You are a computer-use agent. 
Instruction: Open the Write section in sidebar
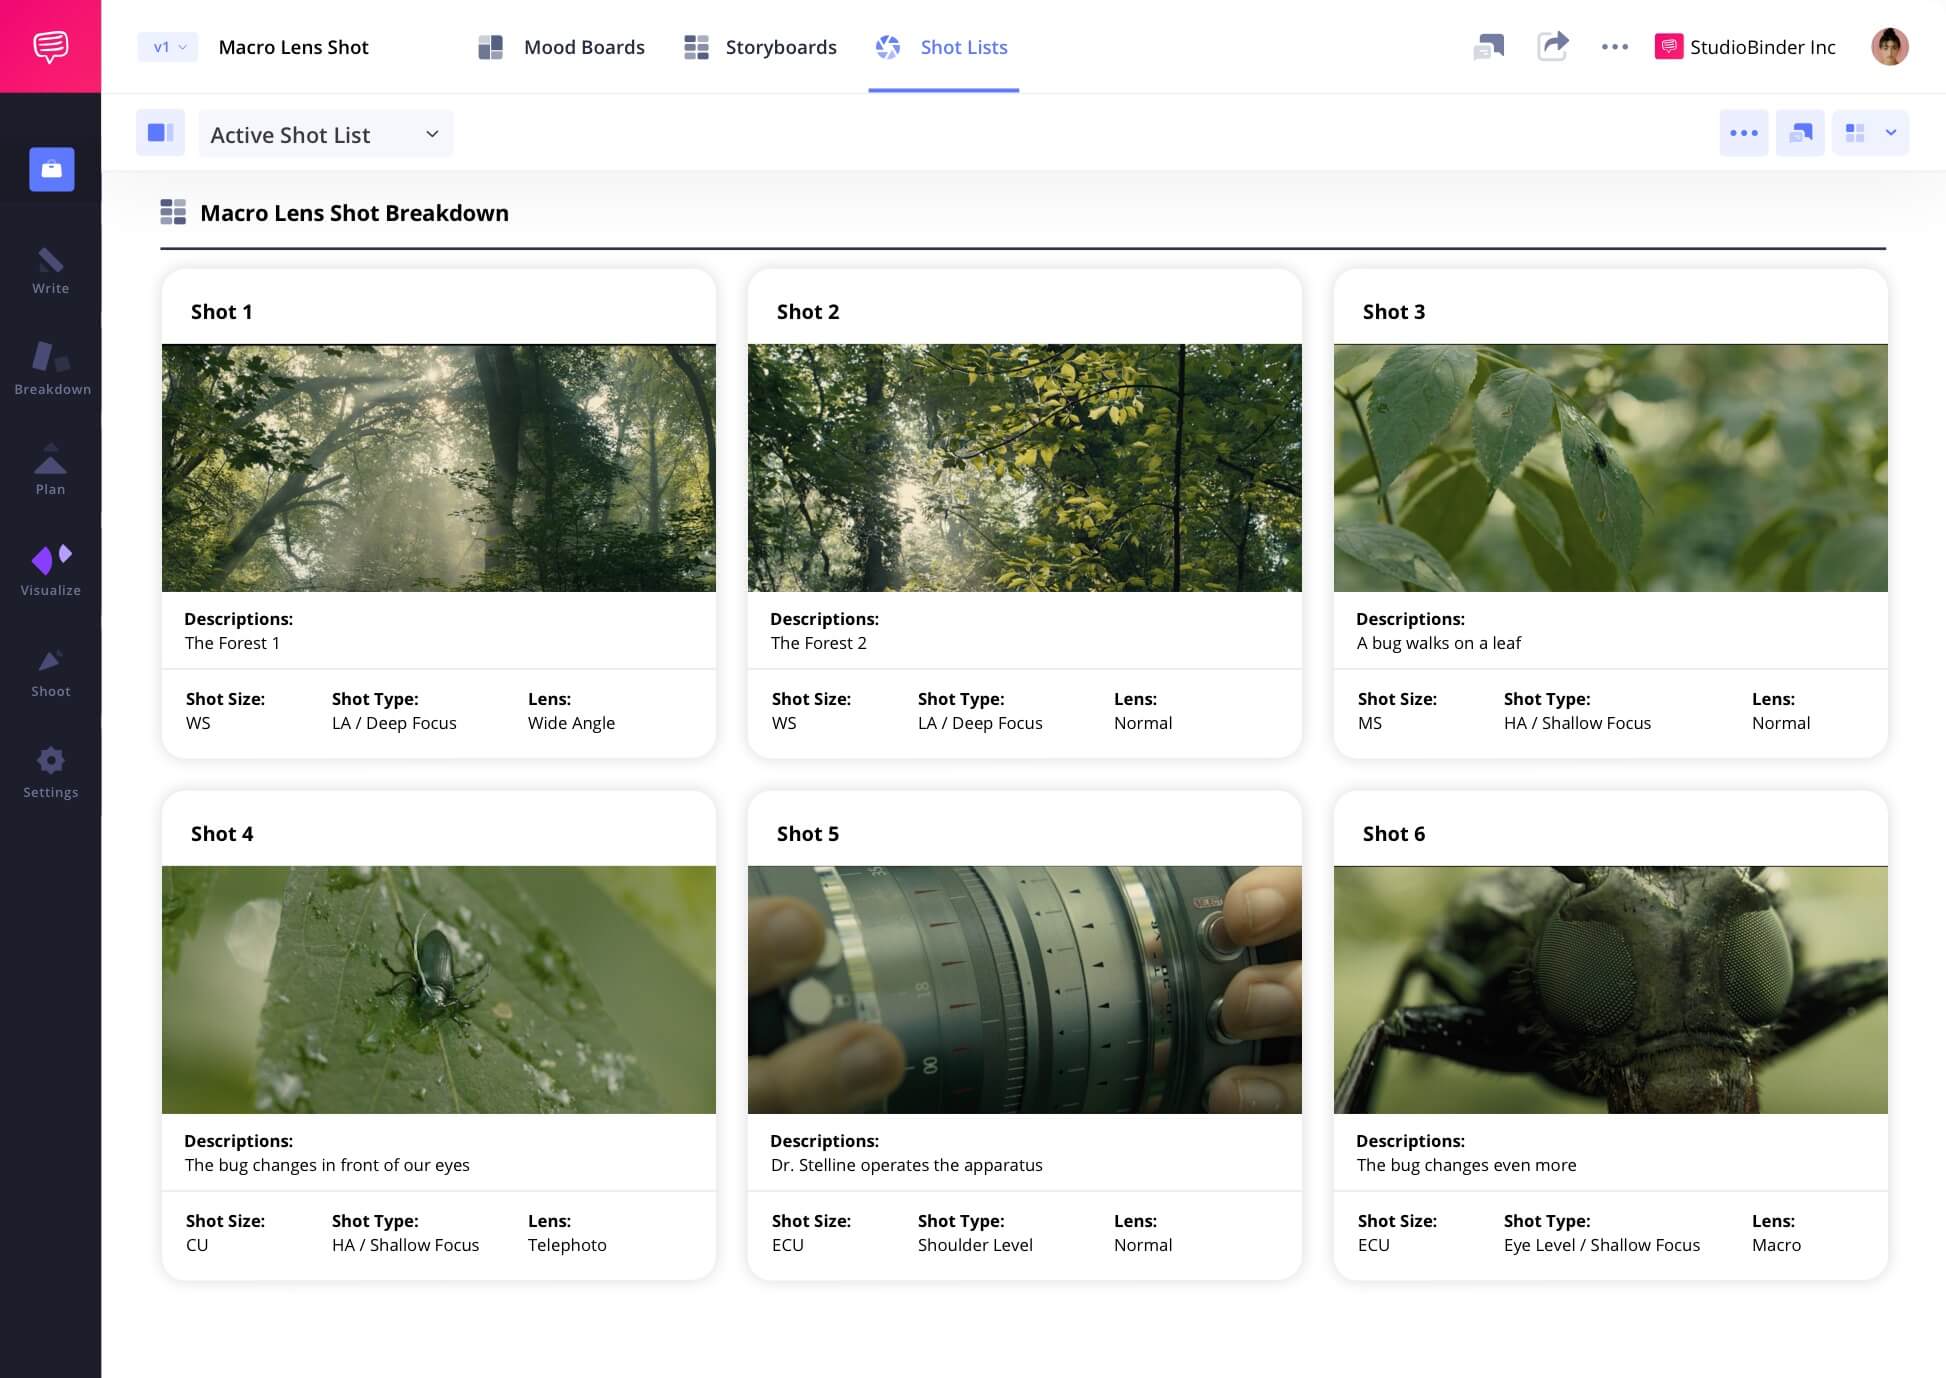point(50,271)
